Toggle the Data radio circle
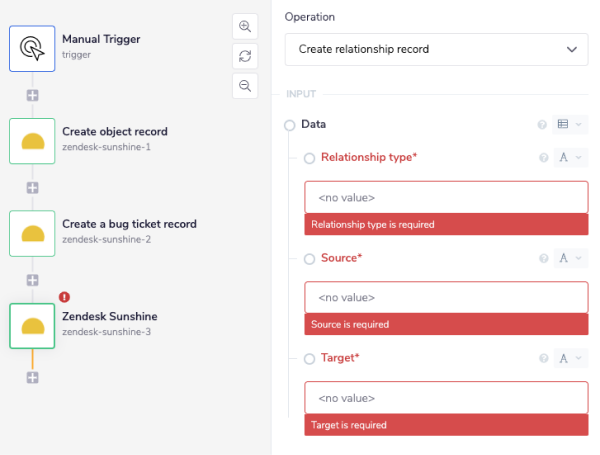 290,125
